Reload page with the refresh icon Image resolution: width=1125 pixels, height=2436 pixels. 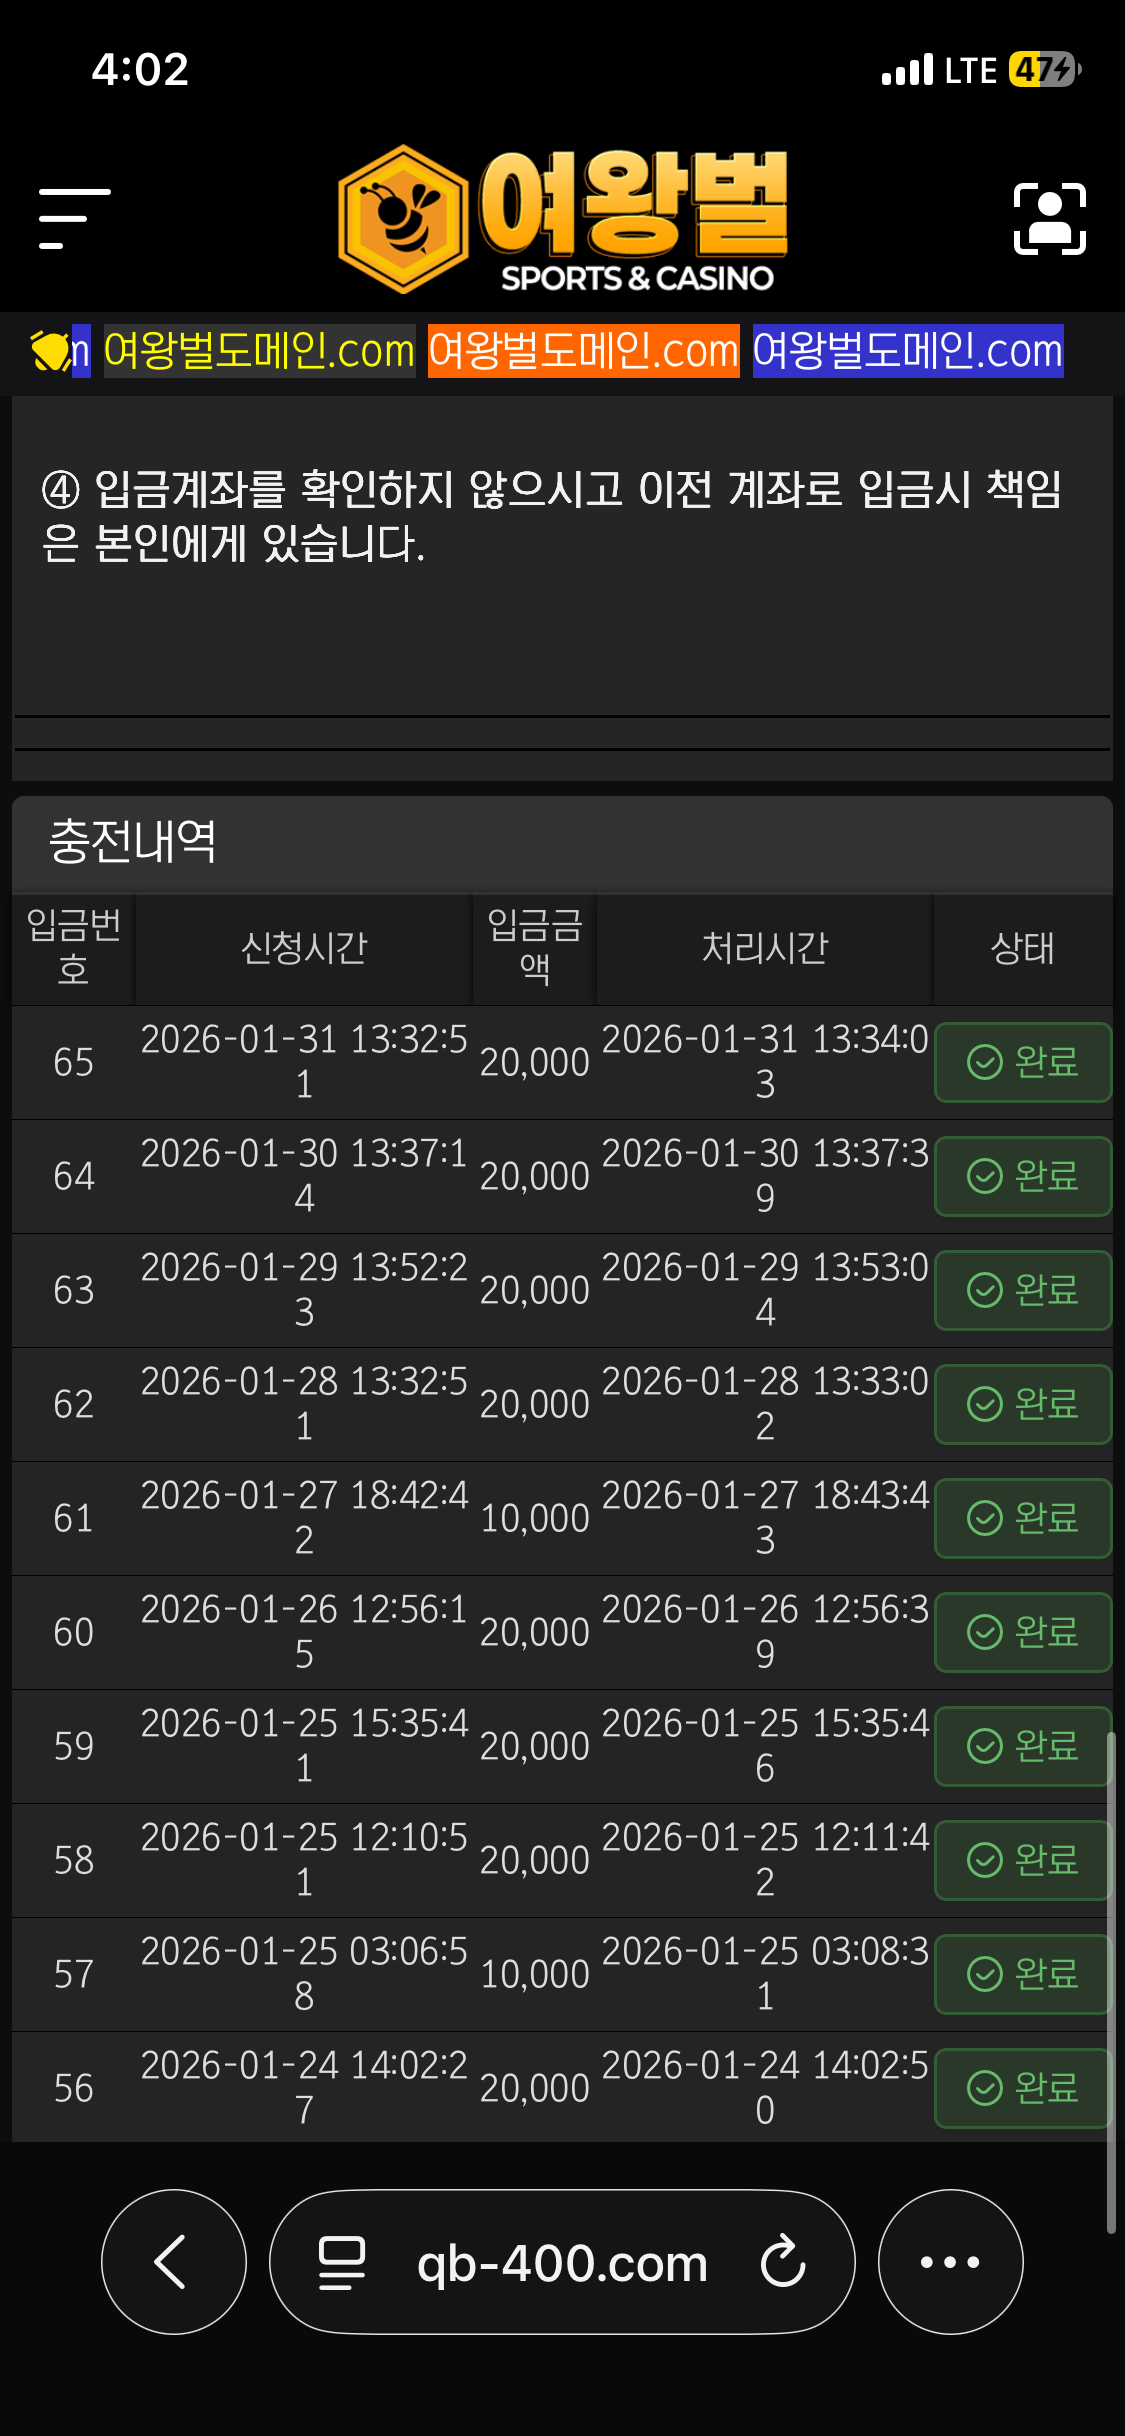(x=782, y=2262)
